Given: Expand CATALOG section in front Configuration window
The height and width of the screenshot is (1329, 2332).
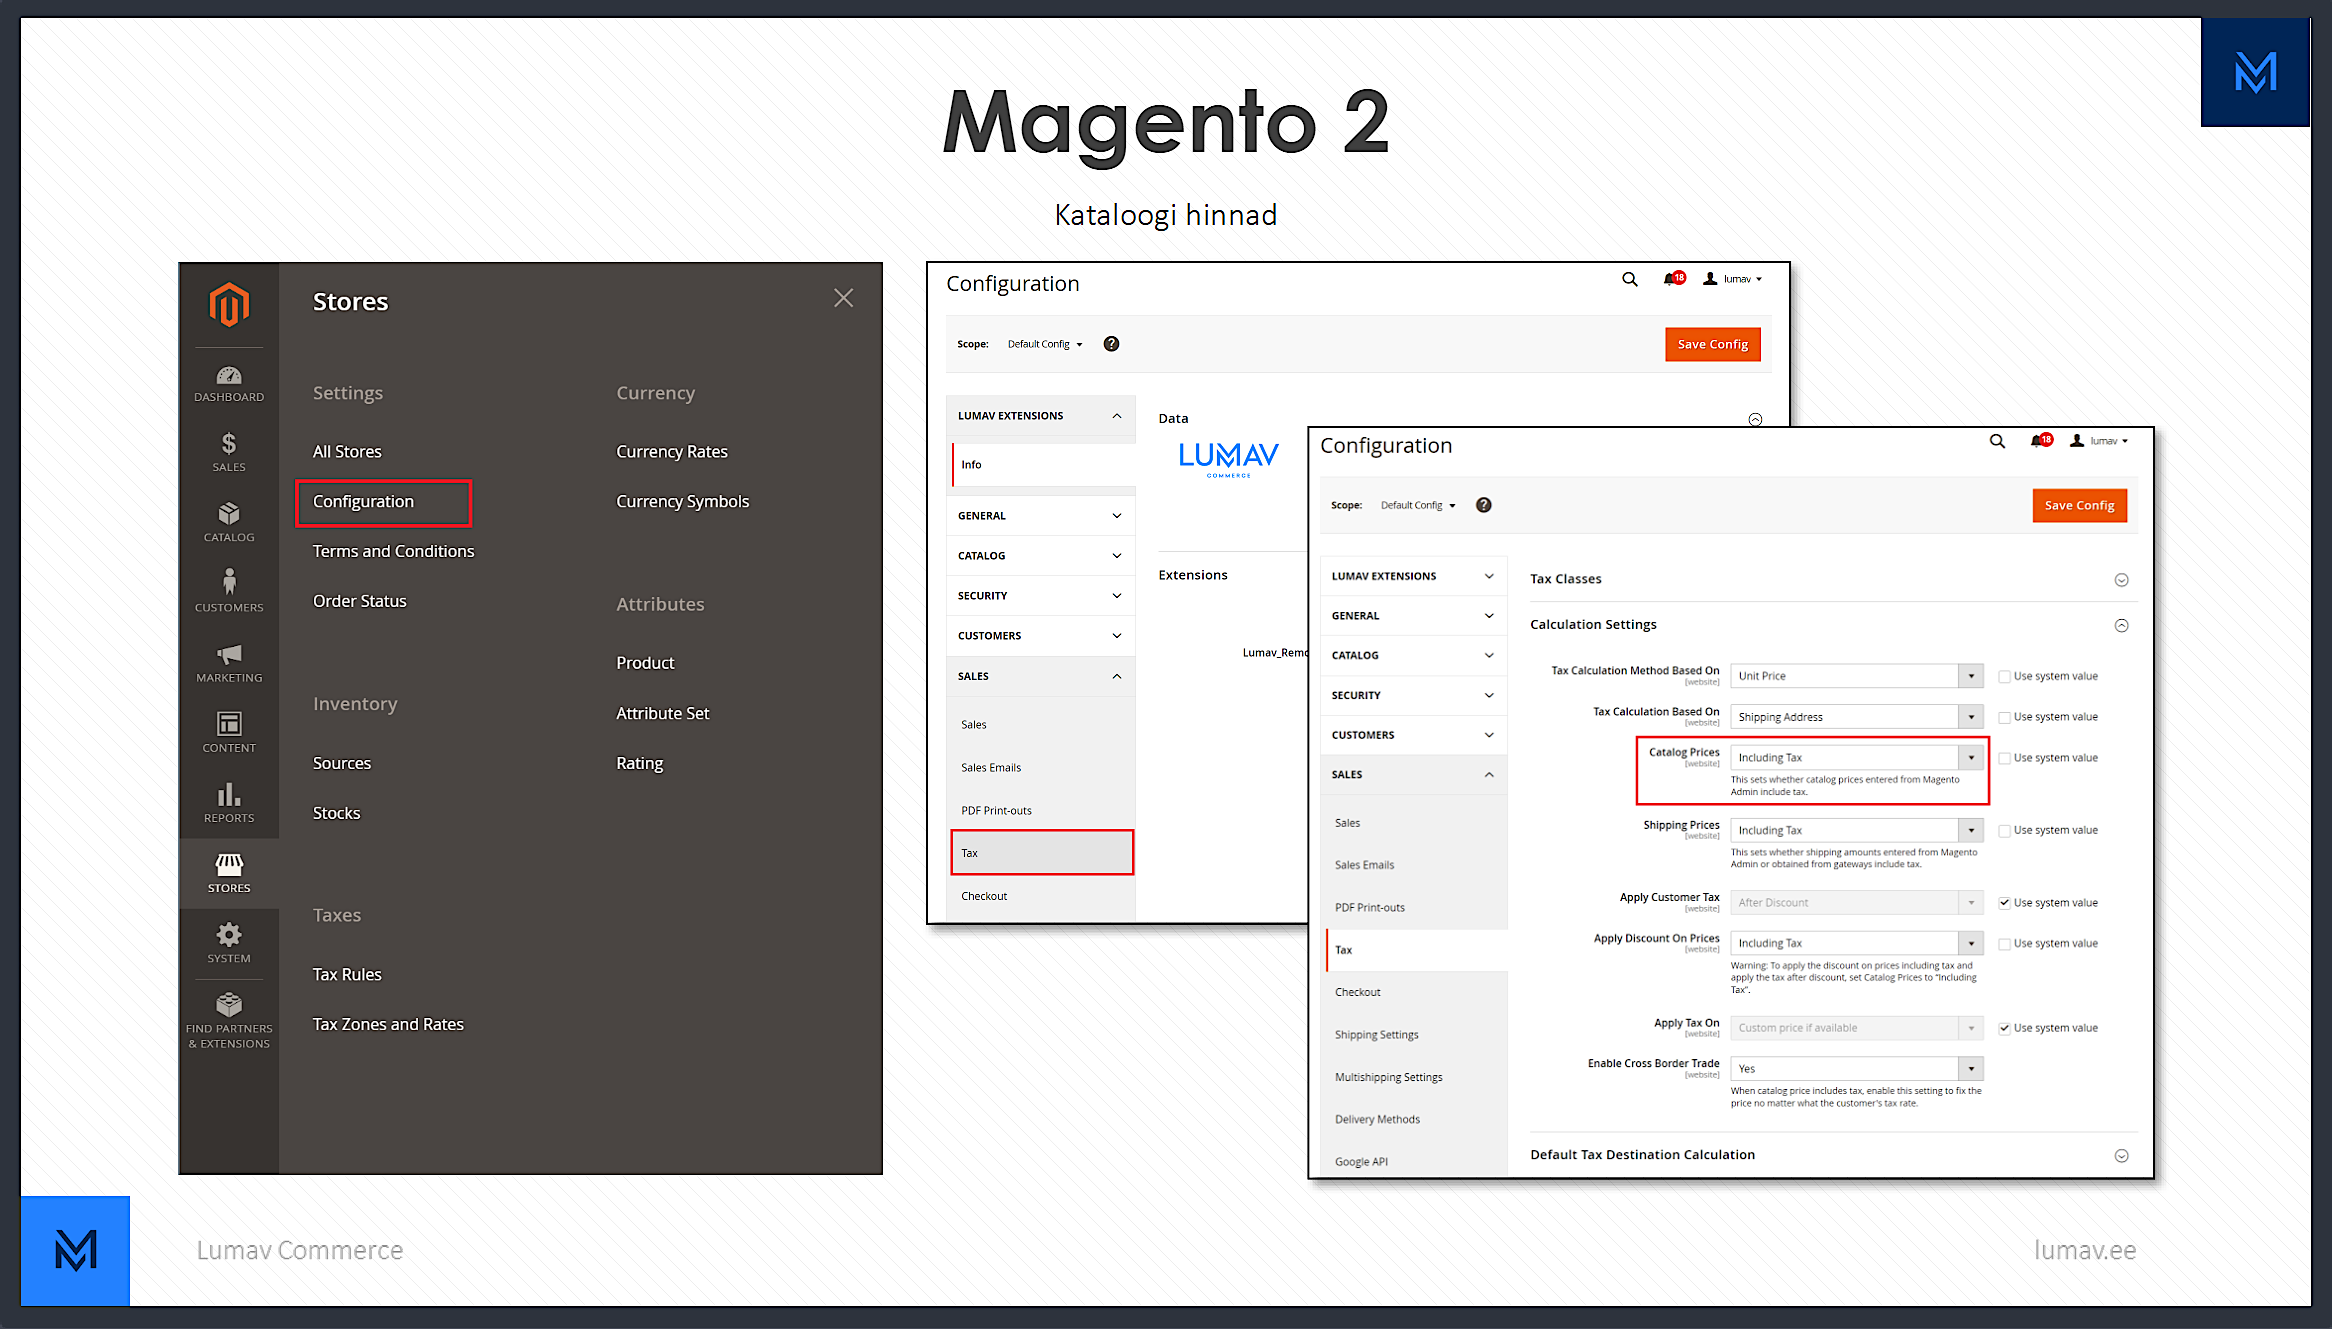Looking at the screenshot, I should click(x=1413, y=655).
